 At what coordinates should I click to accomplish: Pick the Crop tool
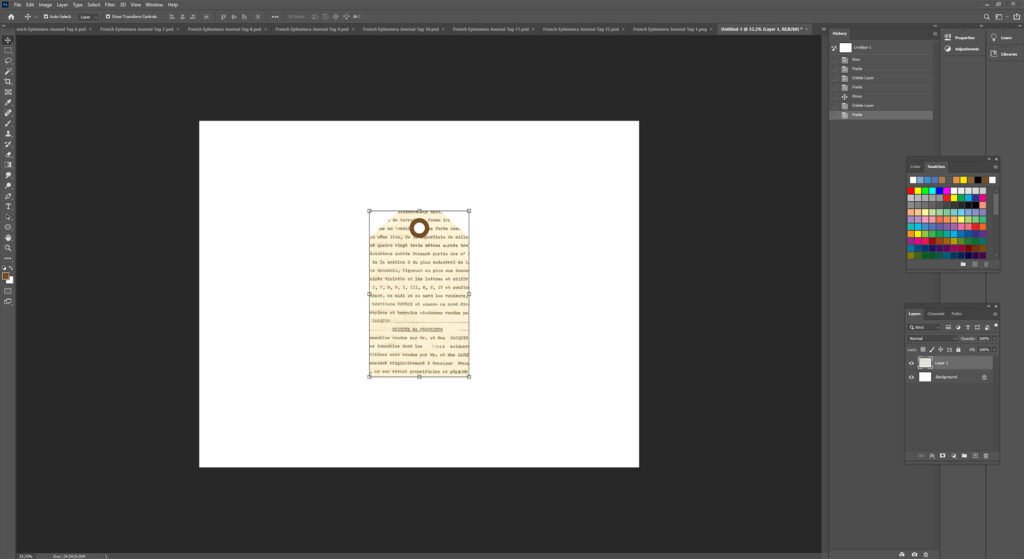pos(9,82)
